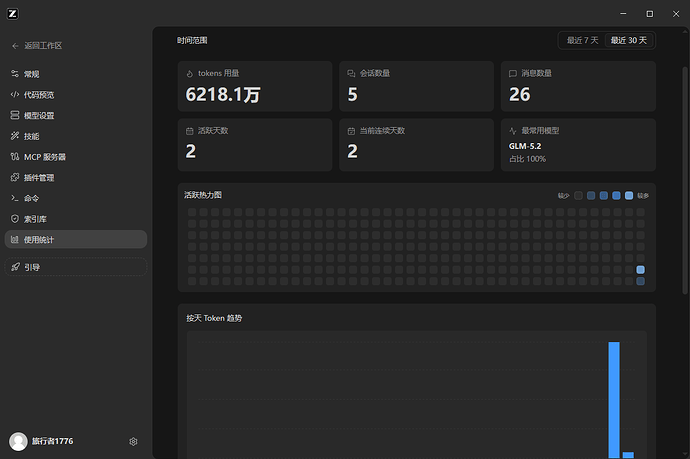Image resolution: width=690 pixels, height=459 pixels.
Task: Click the 当前连续天数 value 2
Action: [x=352, y=151]
